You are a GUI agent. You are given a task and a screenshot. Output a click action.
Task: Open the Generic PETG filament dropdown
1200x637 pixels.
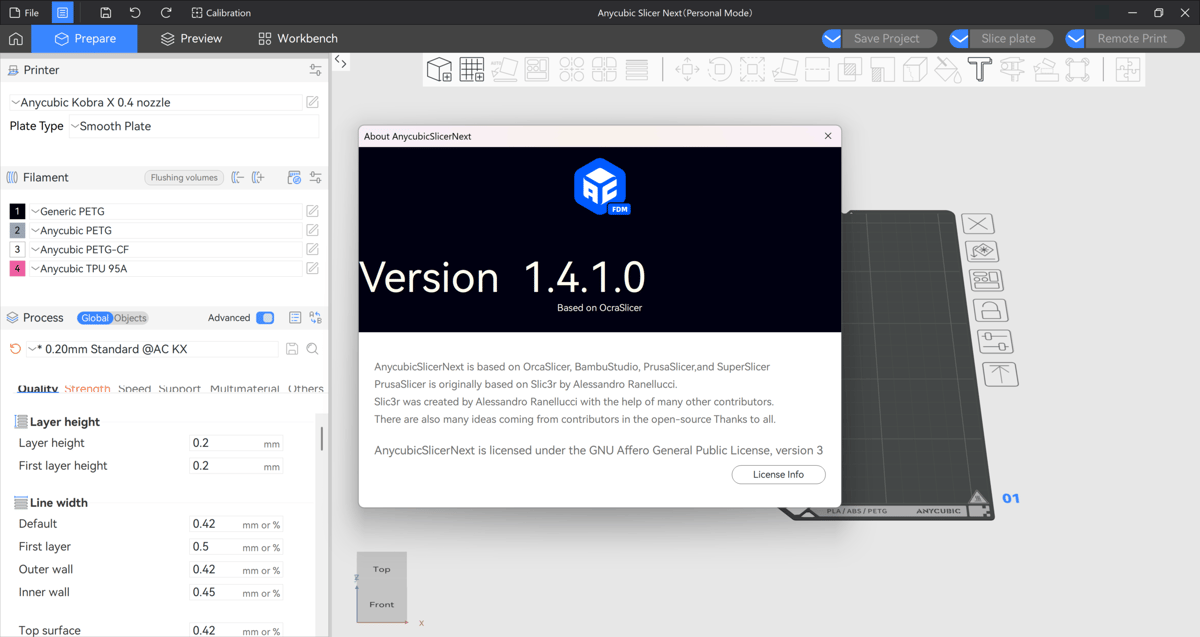[x=165, y=211]
